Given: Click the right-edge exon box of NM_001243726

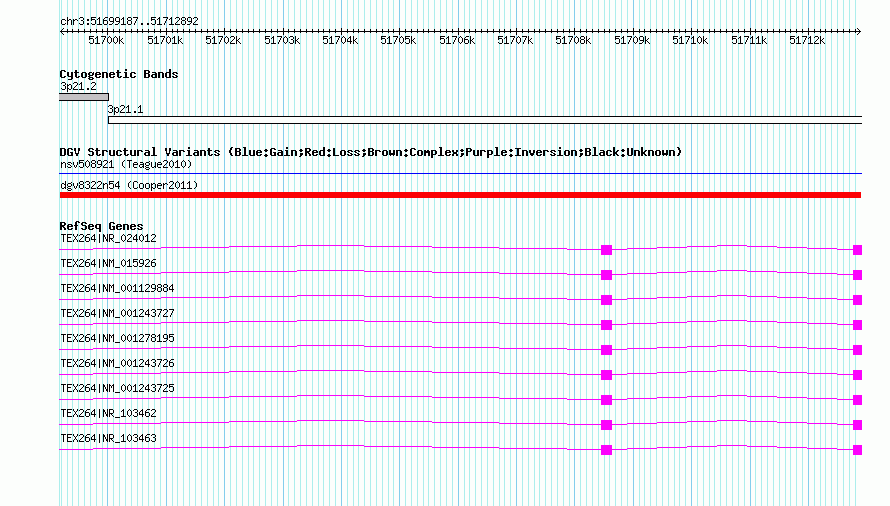Looking at the screenshot, I should click(858, 375).
